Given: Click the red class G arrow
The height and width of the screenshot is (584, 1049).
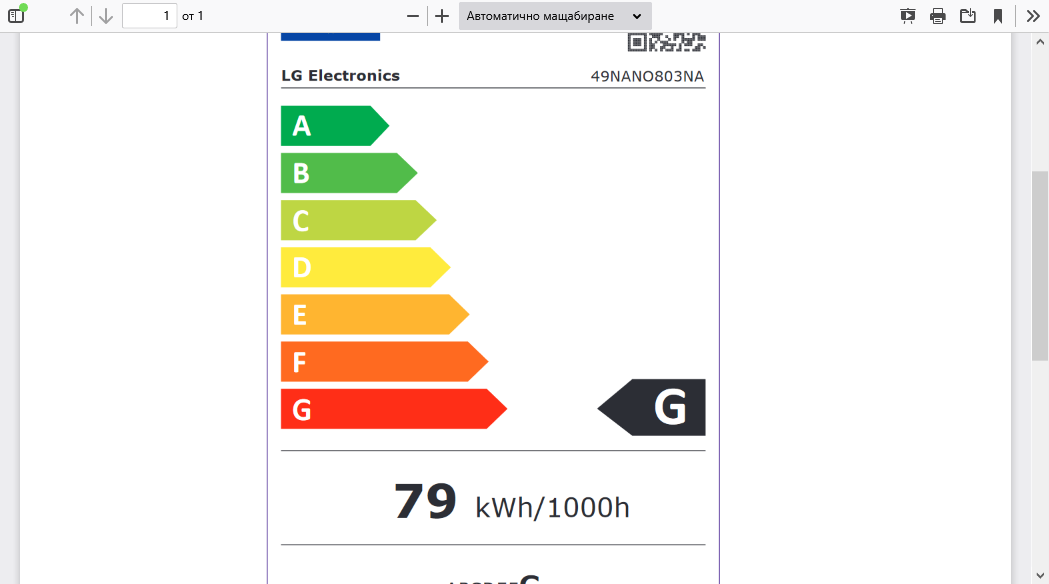Looking at the screenshot, I should click(393, 409).
